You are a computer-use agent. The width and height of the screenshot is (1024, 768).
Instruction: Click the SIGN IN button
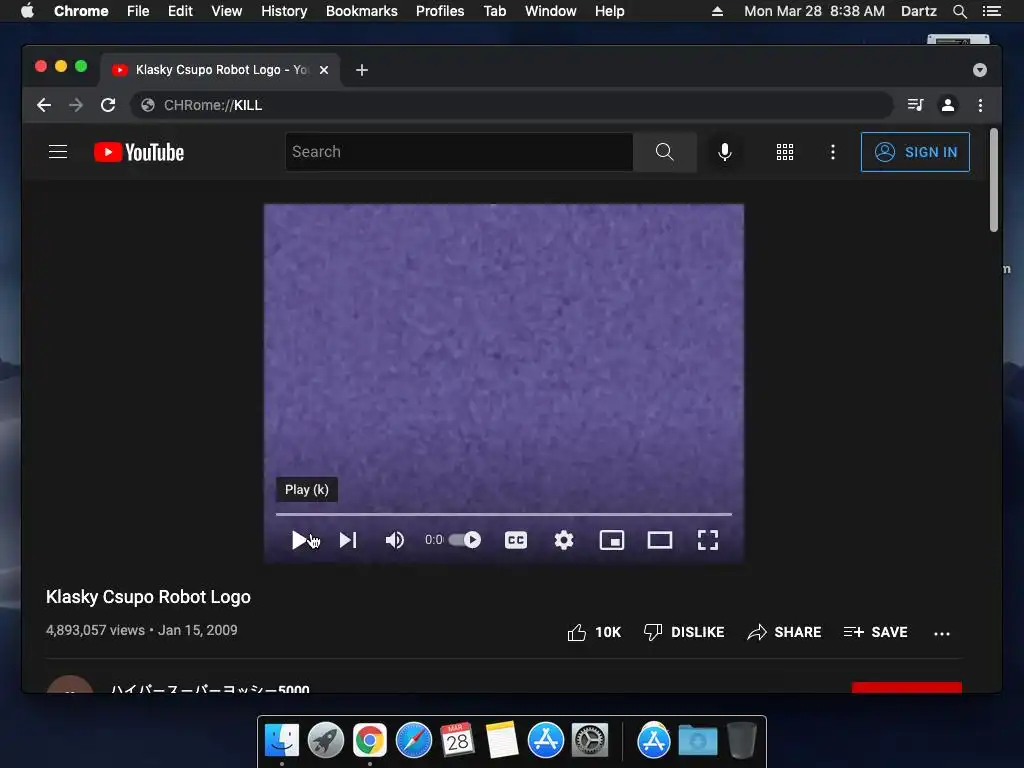coord(916,152)
